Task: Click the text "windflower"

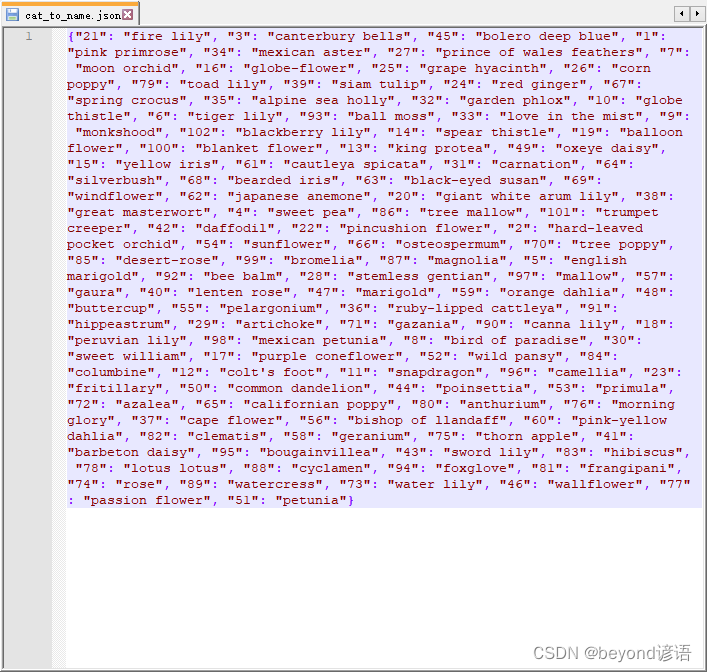Action: coord(115,197)
